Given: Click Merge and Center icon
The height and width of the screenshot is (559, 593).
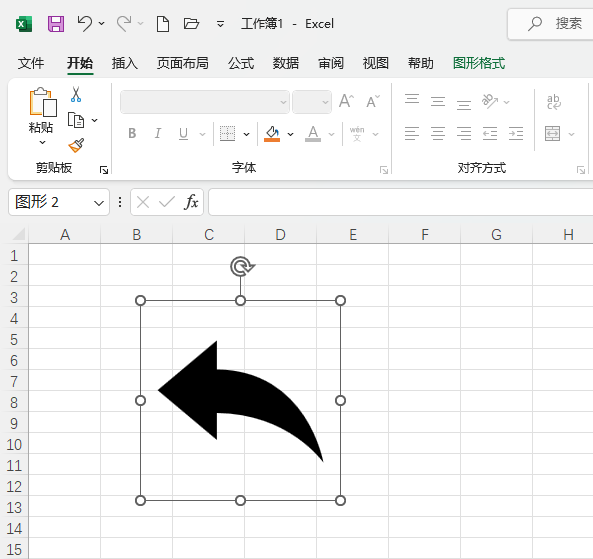Looking at the screenshot, I should (553, 134).
